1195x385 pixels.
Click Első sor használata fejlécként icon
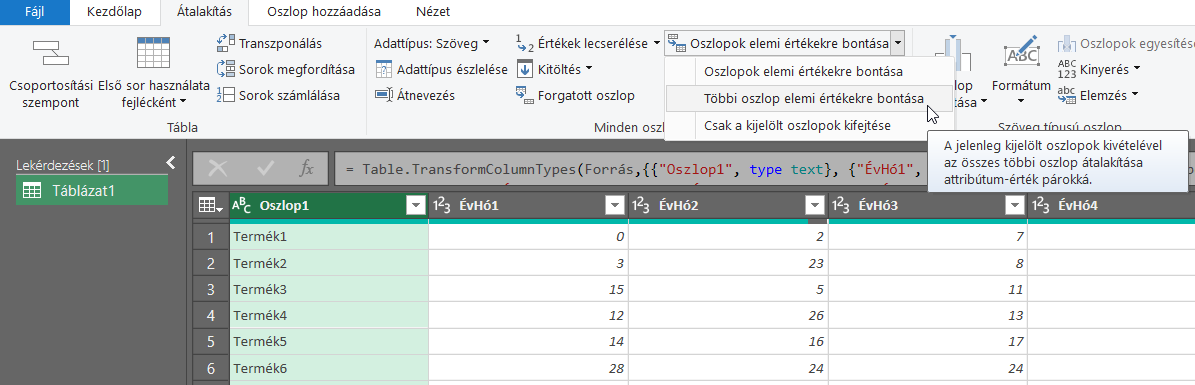pyautogui.click(x=153, y=53)
